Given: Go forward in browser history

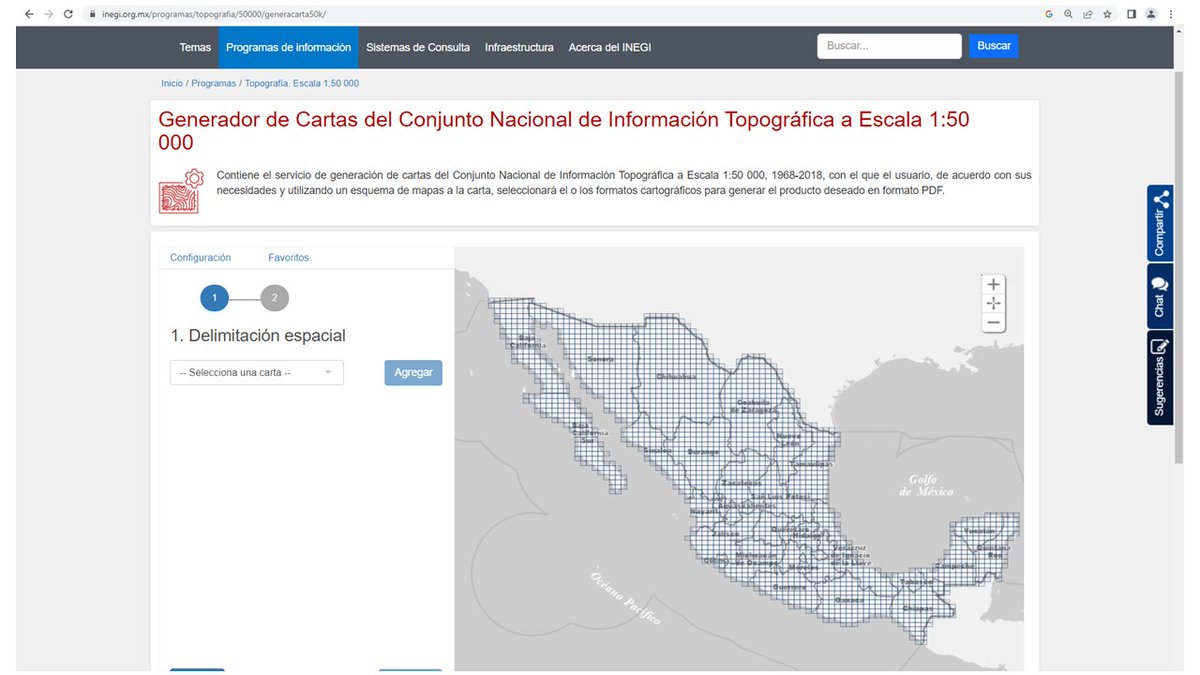Looking at the screenshot, I should (x=47, y=14).
